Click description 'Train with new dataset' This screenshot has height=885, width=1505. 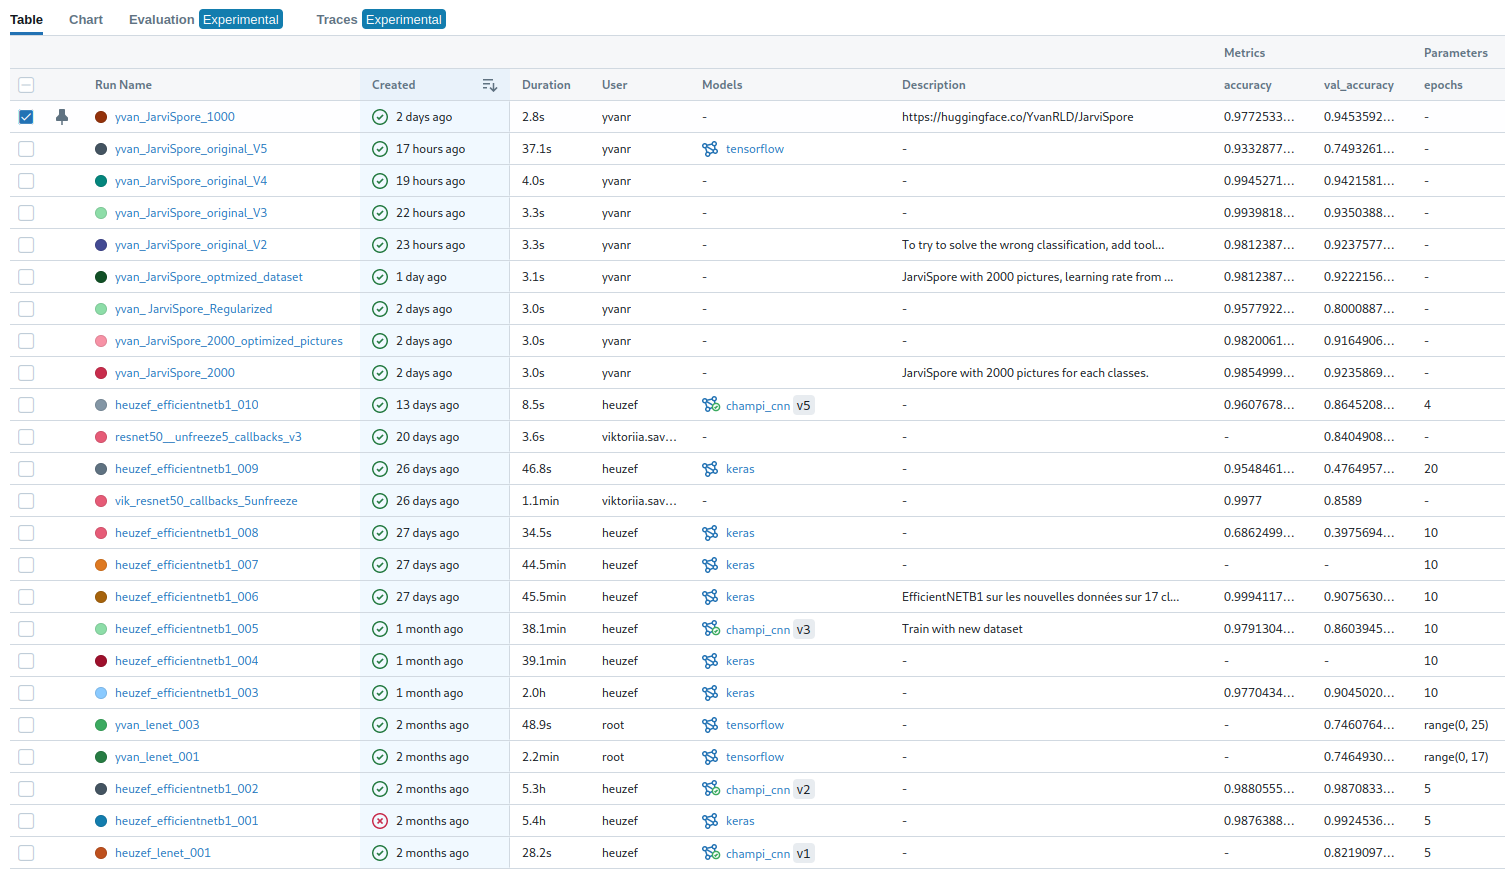click(x=962, y=629)
